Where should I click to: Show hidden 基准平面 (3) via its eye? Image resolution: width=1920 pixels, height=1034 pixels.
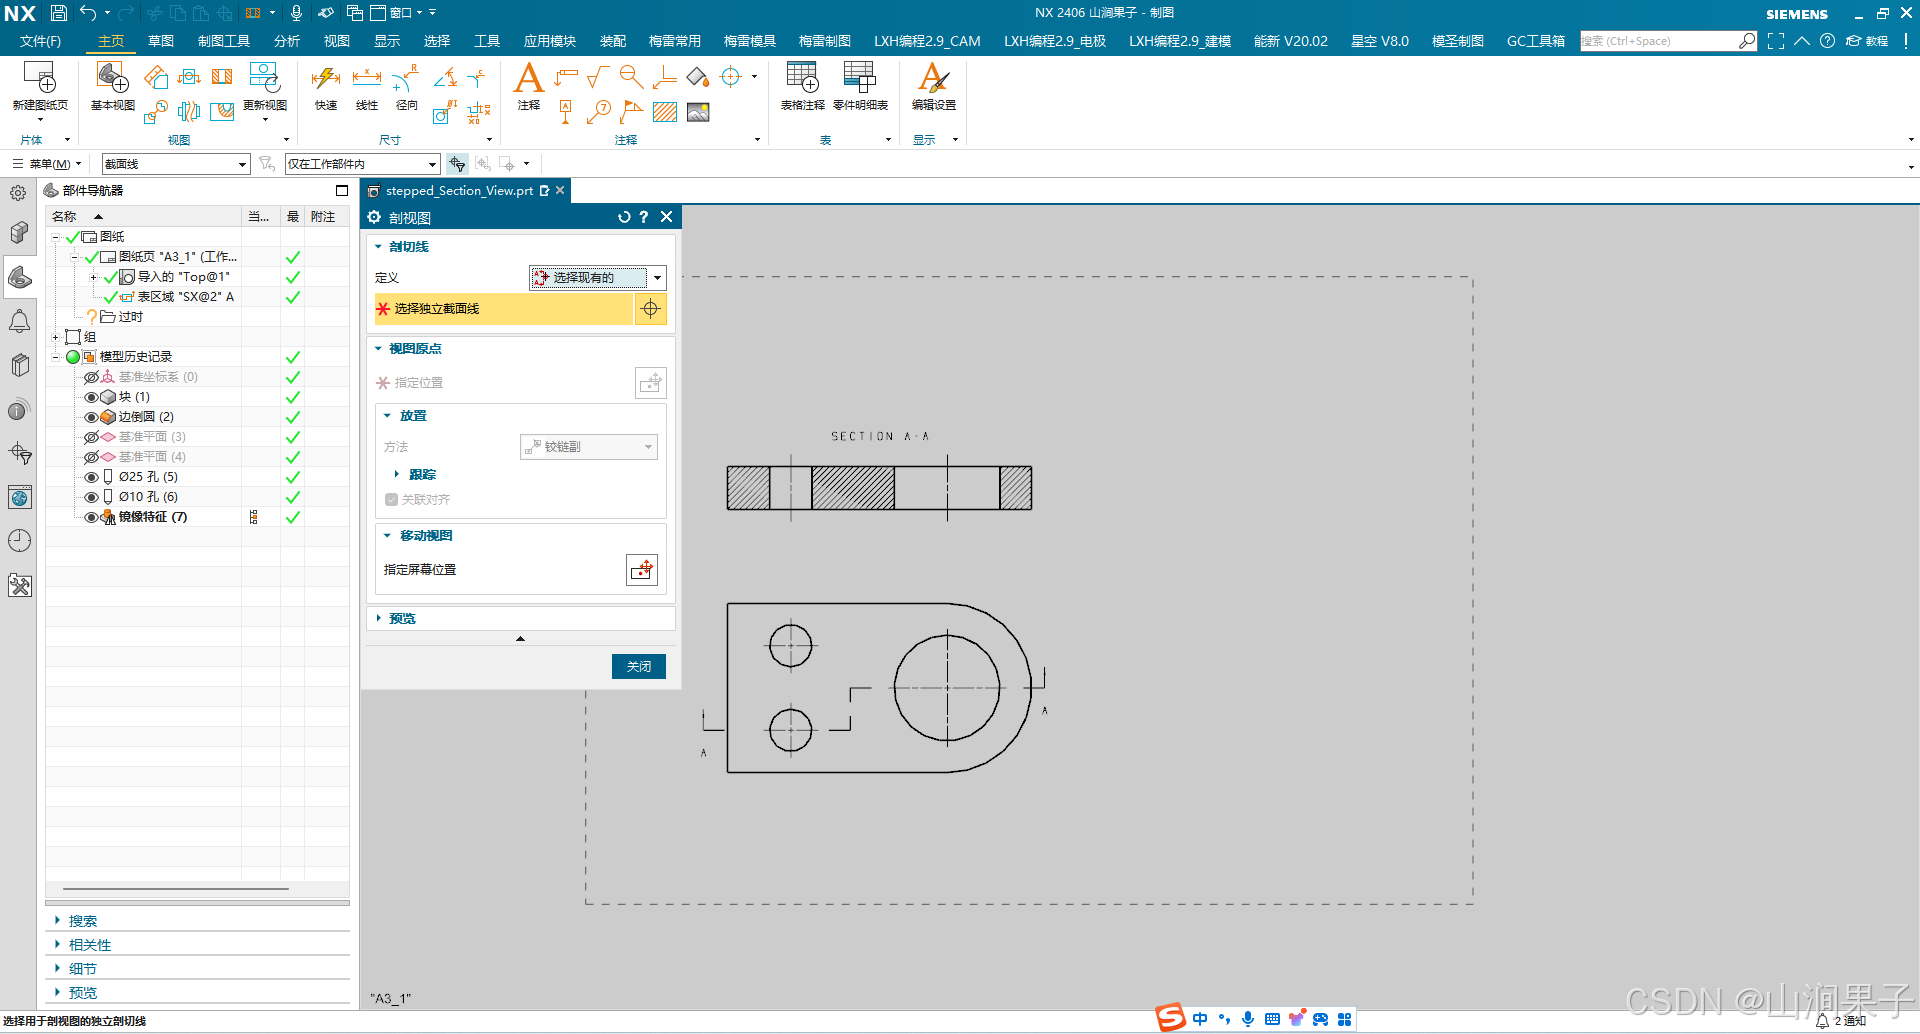tap(91, 437)
